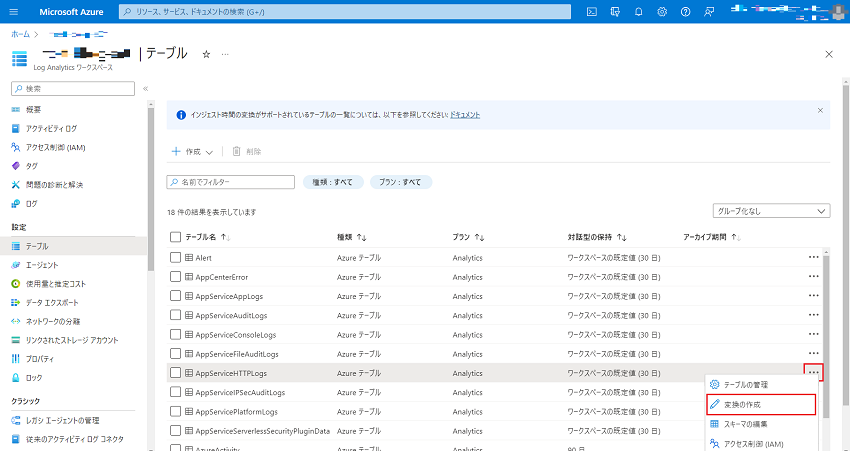Open the グループ化なし grouping dropdown
Image resolution: width=850 pixels, height=451 pixels.
pos(771,211)
